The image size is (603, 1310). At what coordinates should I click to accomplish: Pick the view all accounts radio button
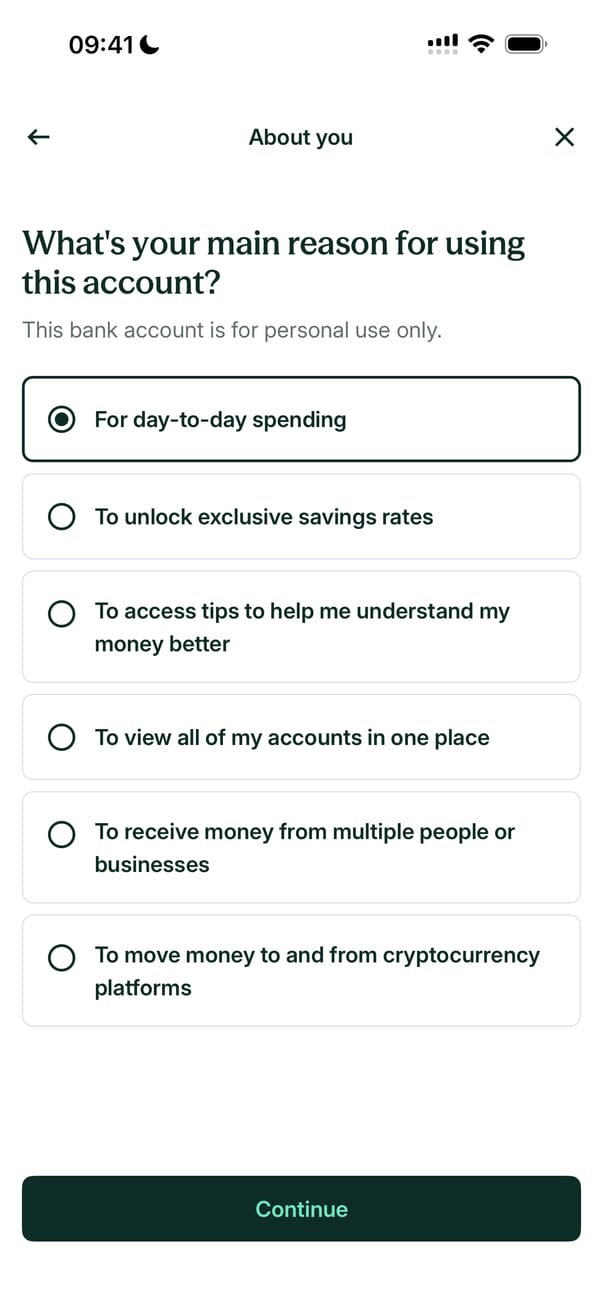62,738
